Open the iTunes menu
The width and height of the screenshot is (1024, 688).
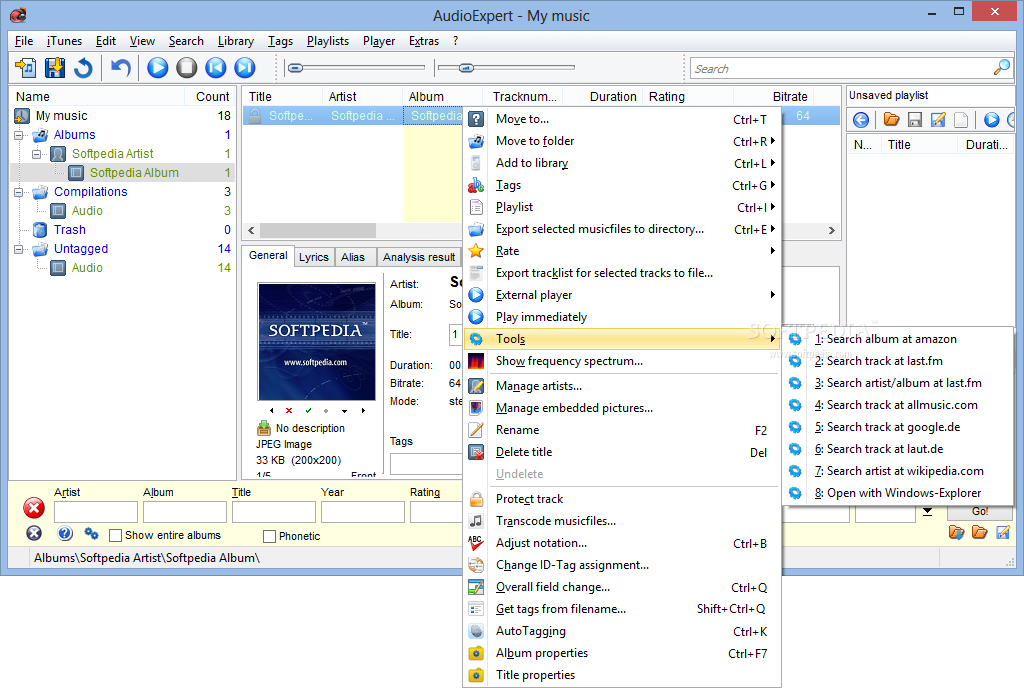(64, 41)
